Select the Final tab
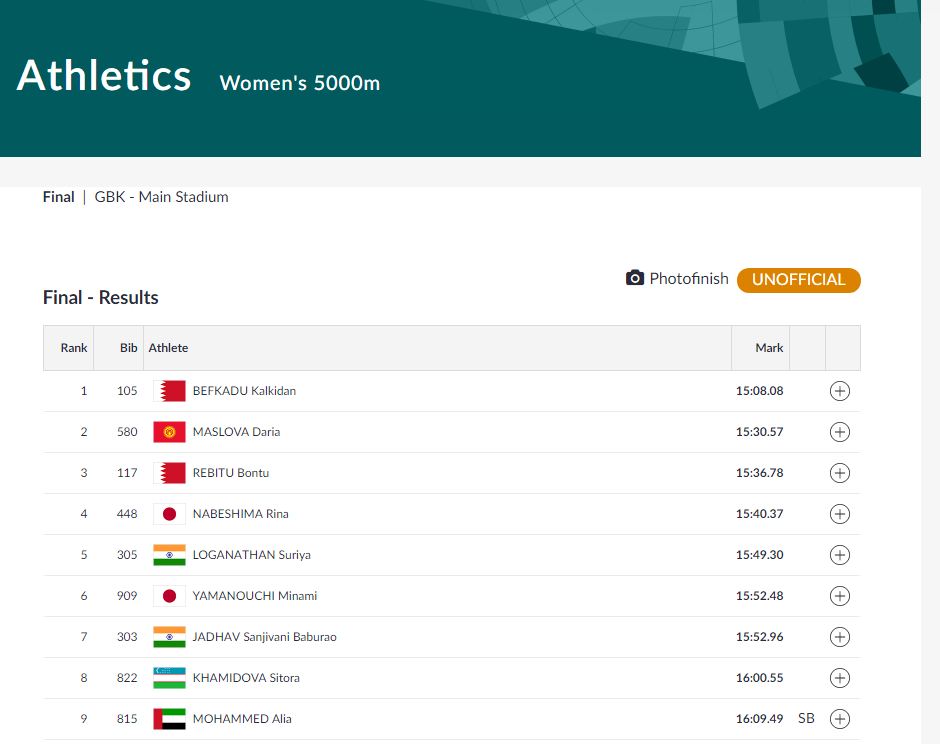Screen dimensions: 940x744 (59, 197)
